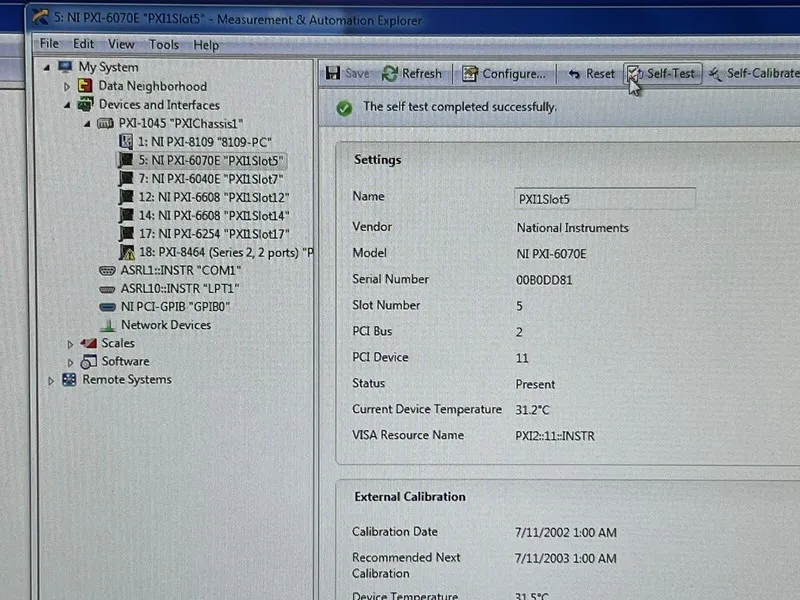Collapse the Devices and Interfaces node
This screenshot has height=600, width=800.
click(67, 105)
